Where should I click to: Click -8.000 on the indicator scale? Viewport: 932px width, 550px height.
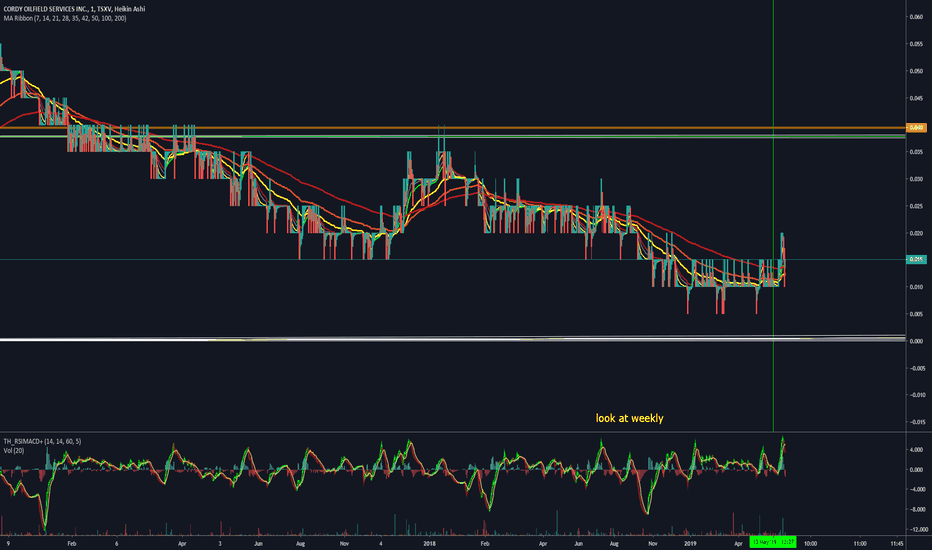pyautogui.click(x=916, y=510)
